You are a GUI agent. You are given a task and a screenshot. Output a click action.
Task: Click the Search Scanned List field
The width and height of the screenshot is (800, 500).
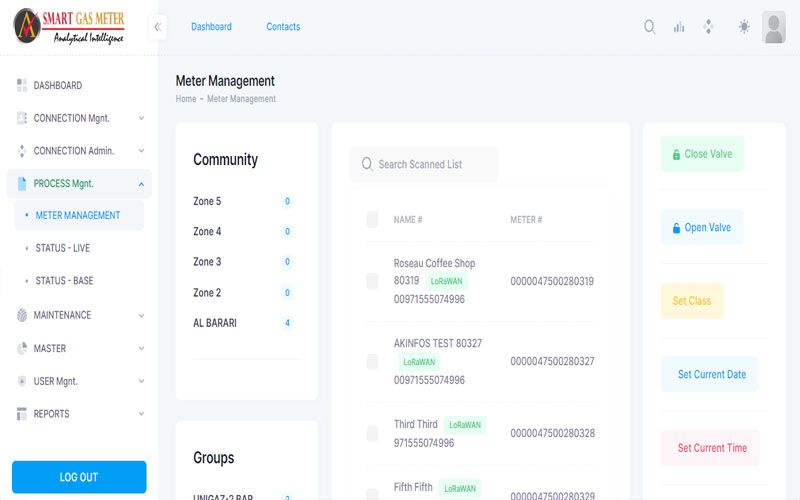tap(430, 164)
